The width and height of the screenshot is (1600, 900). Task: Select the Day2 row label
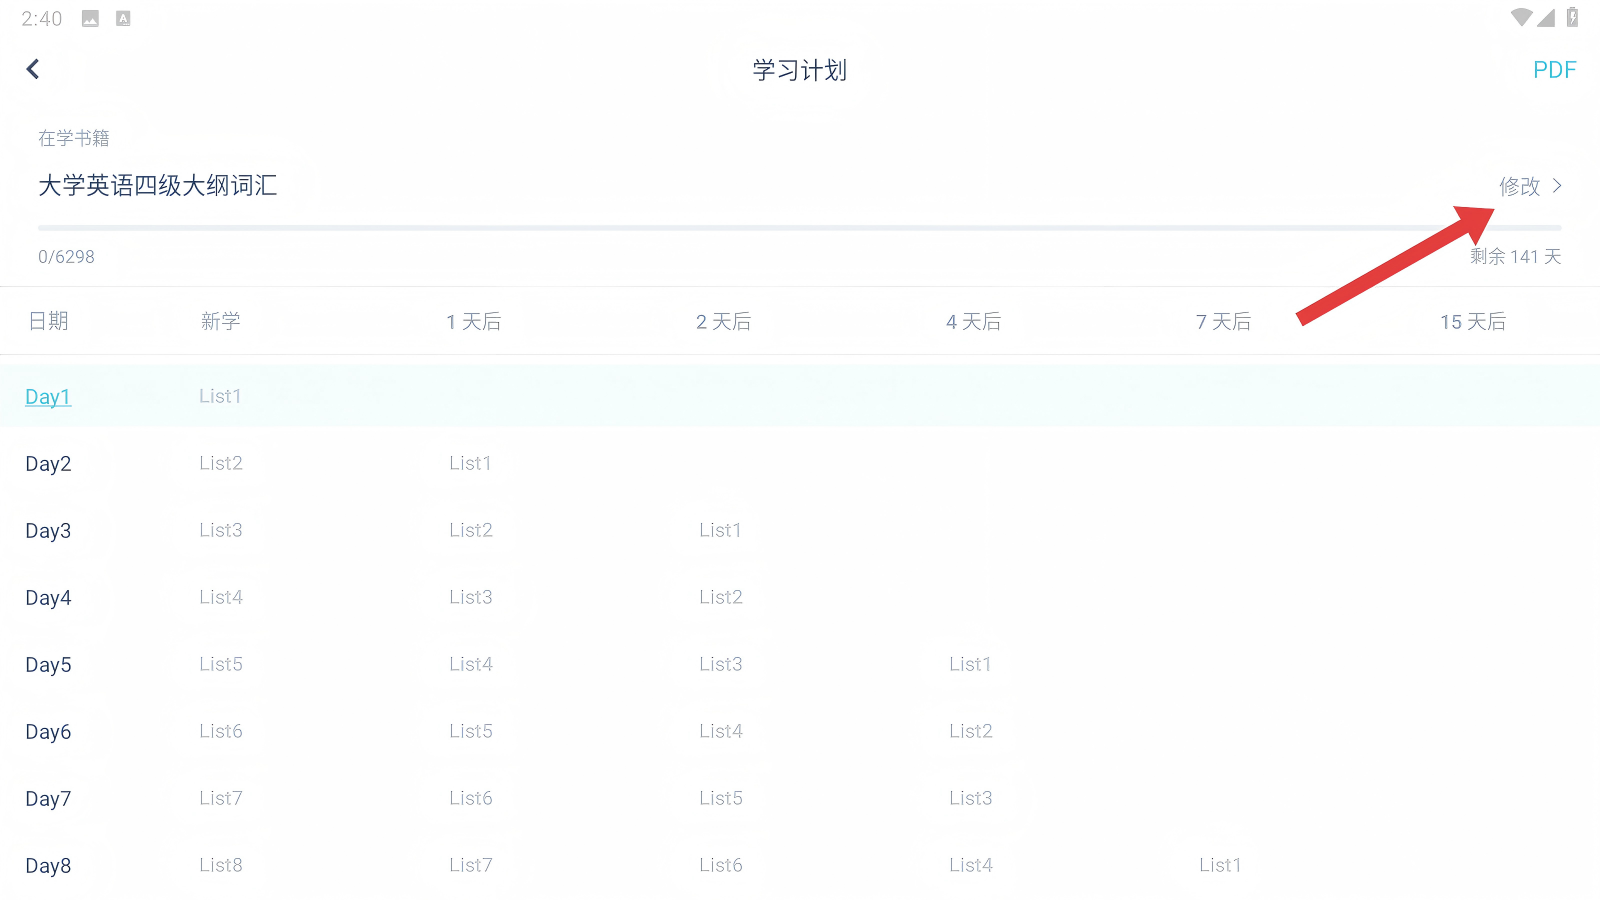[x=48, y=464]
